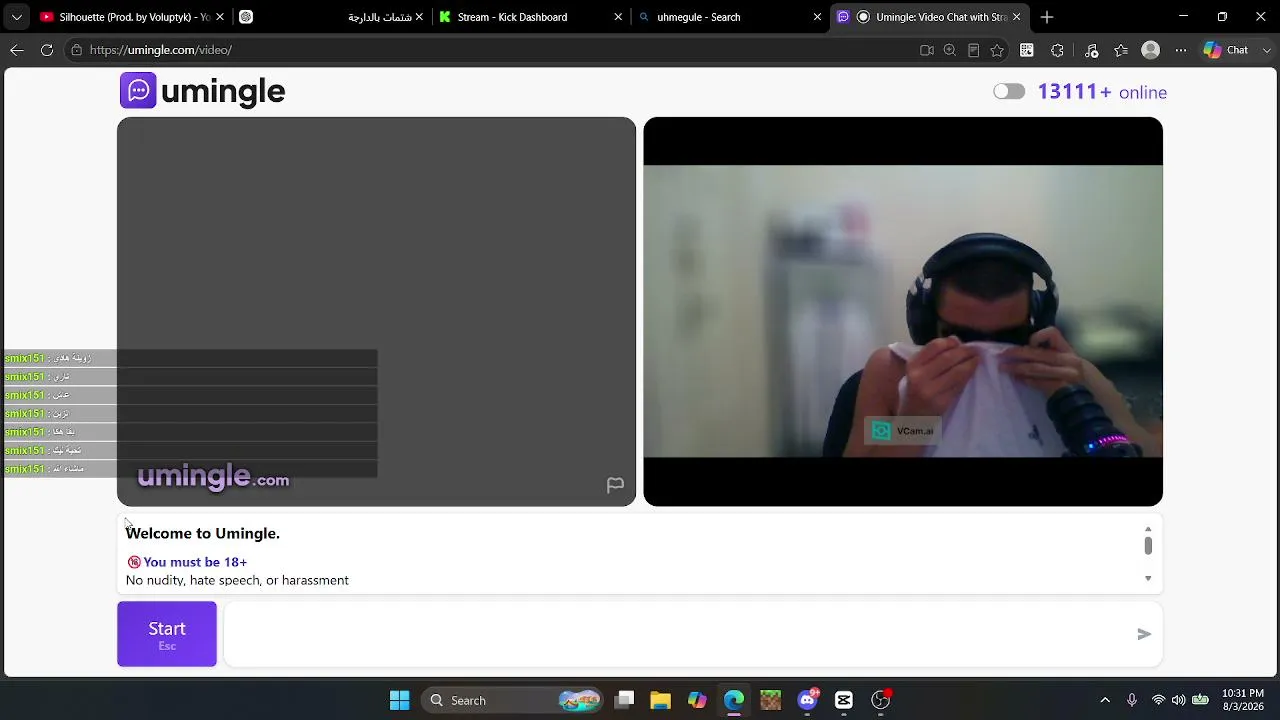
Task: Open a new browser tab
Action: click(1047, 17)
